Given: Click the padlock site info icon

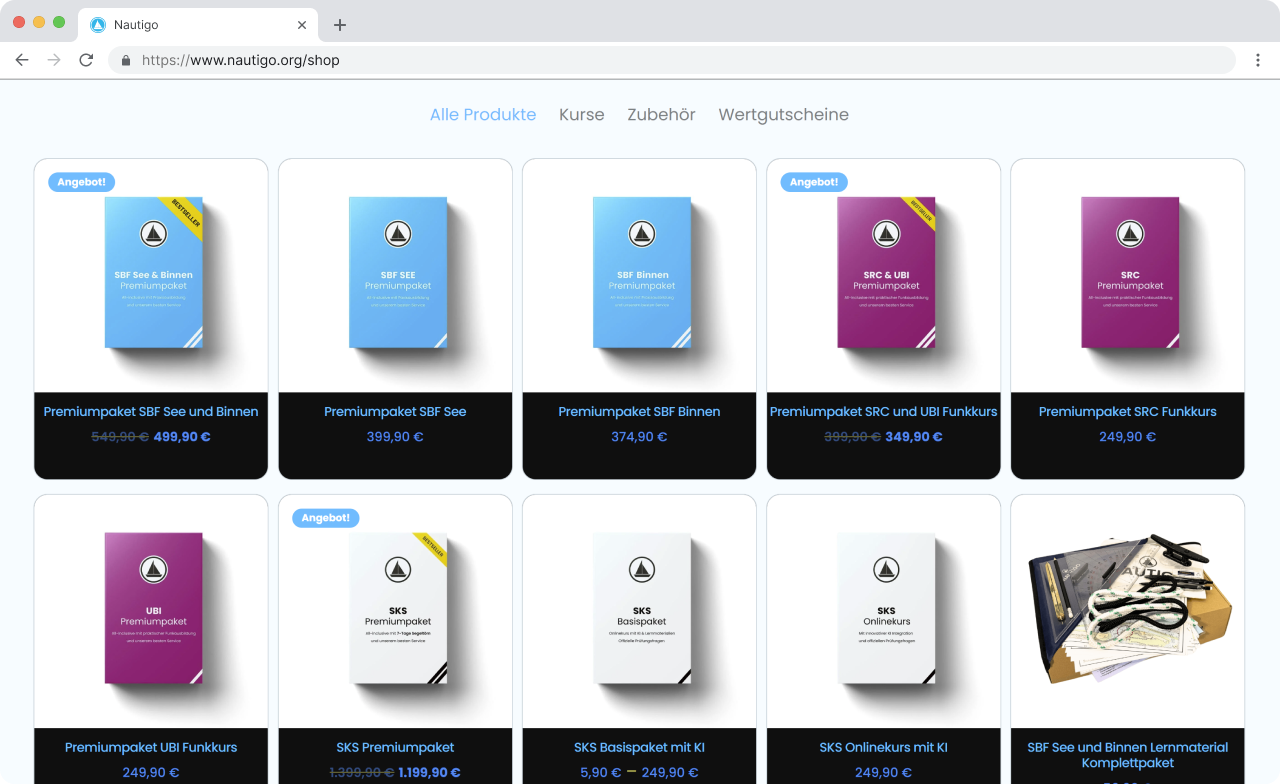Looking at the screenshot, I should pyautogui.click(x=126, y=60).
